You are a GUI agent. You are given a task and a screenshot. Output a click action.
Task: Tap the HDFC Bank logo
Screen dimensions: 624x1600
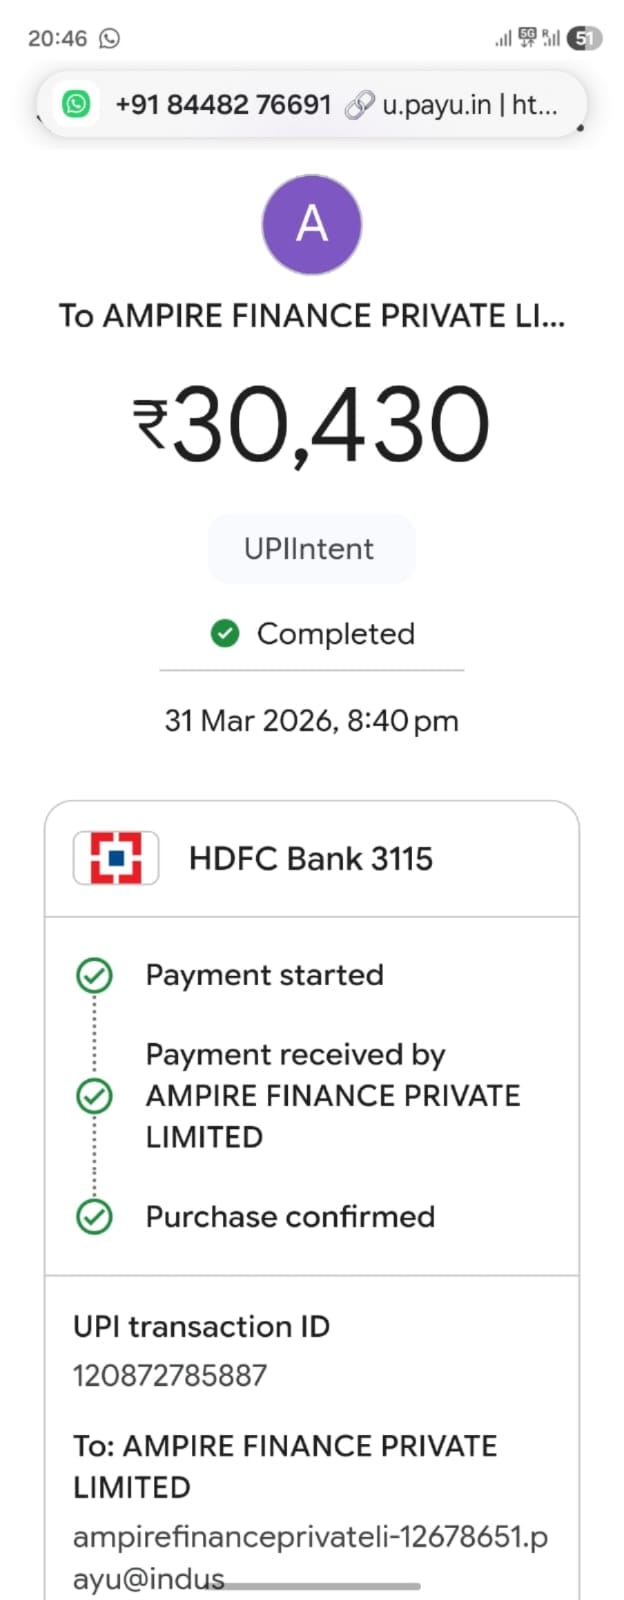coord(116,858)
